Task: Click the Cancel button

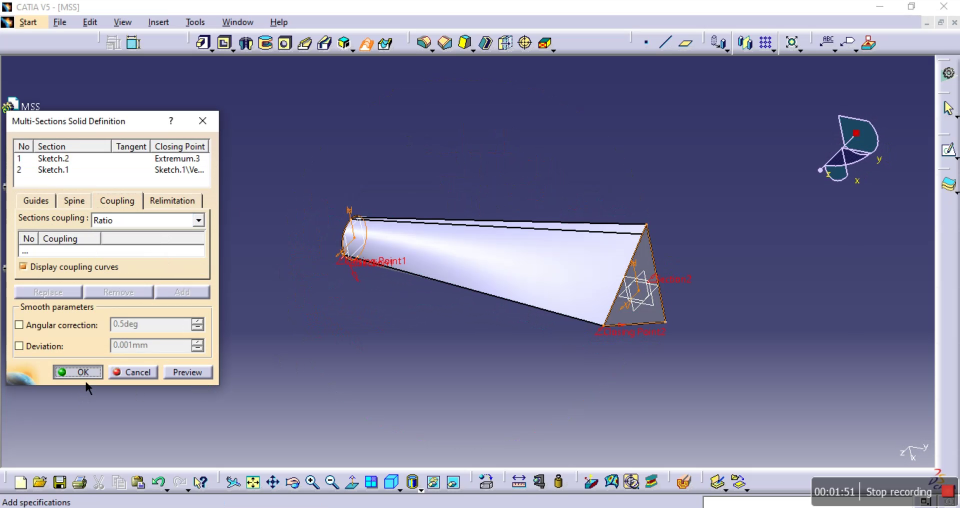Action: [132, 372]
